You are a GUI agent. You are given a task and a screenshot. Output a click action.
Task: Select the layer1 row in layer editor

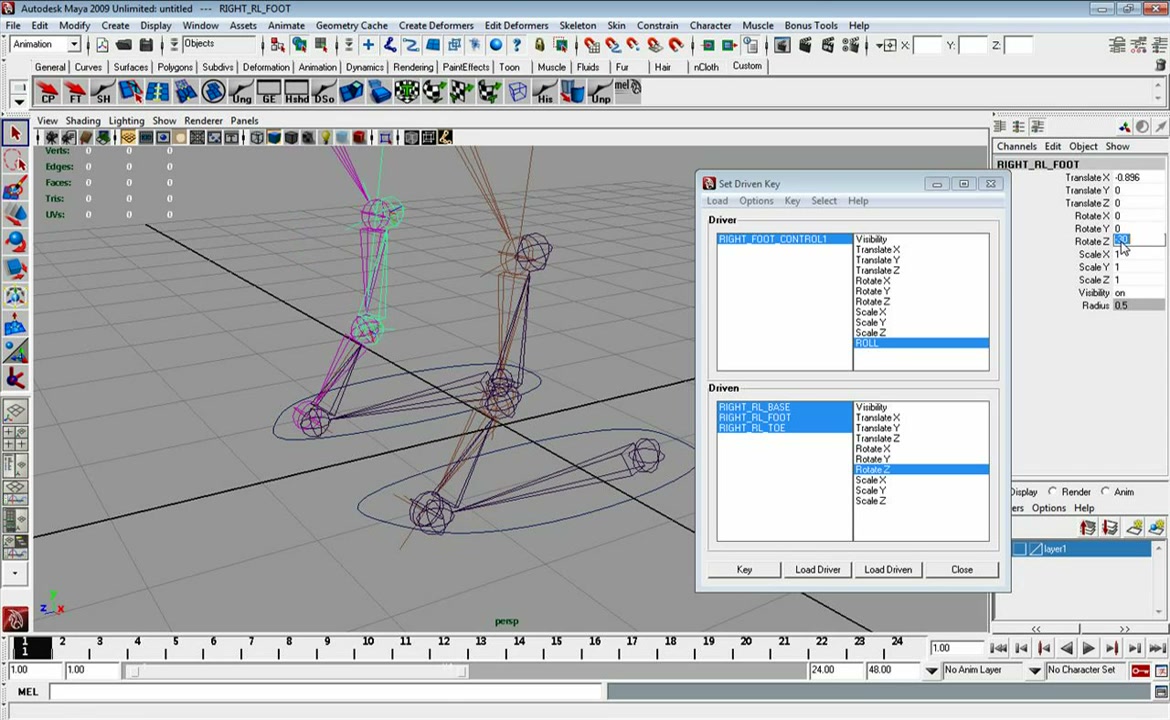tap(1082, 549)
